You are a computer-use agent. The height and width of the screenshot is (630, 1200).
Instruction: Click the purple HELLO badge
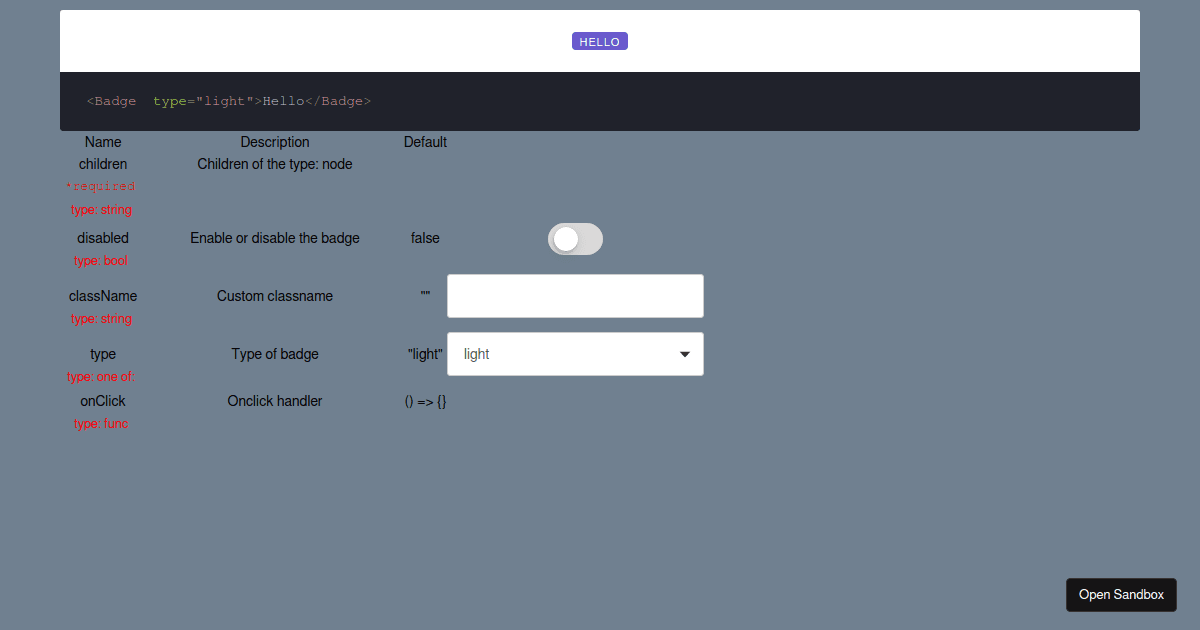click(599, 41)
